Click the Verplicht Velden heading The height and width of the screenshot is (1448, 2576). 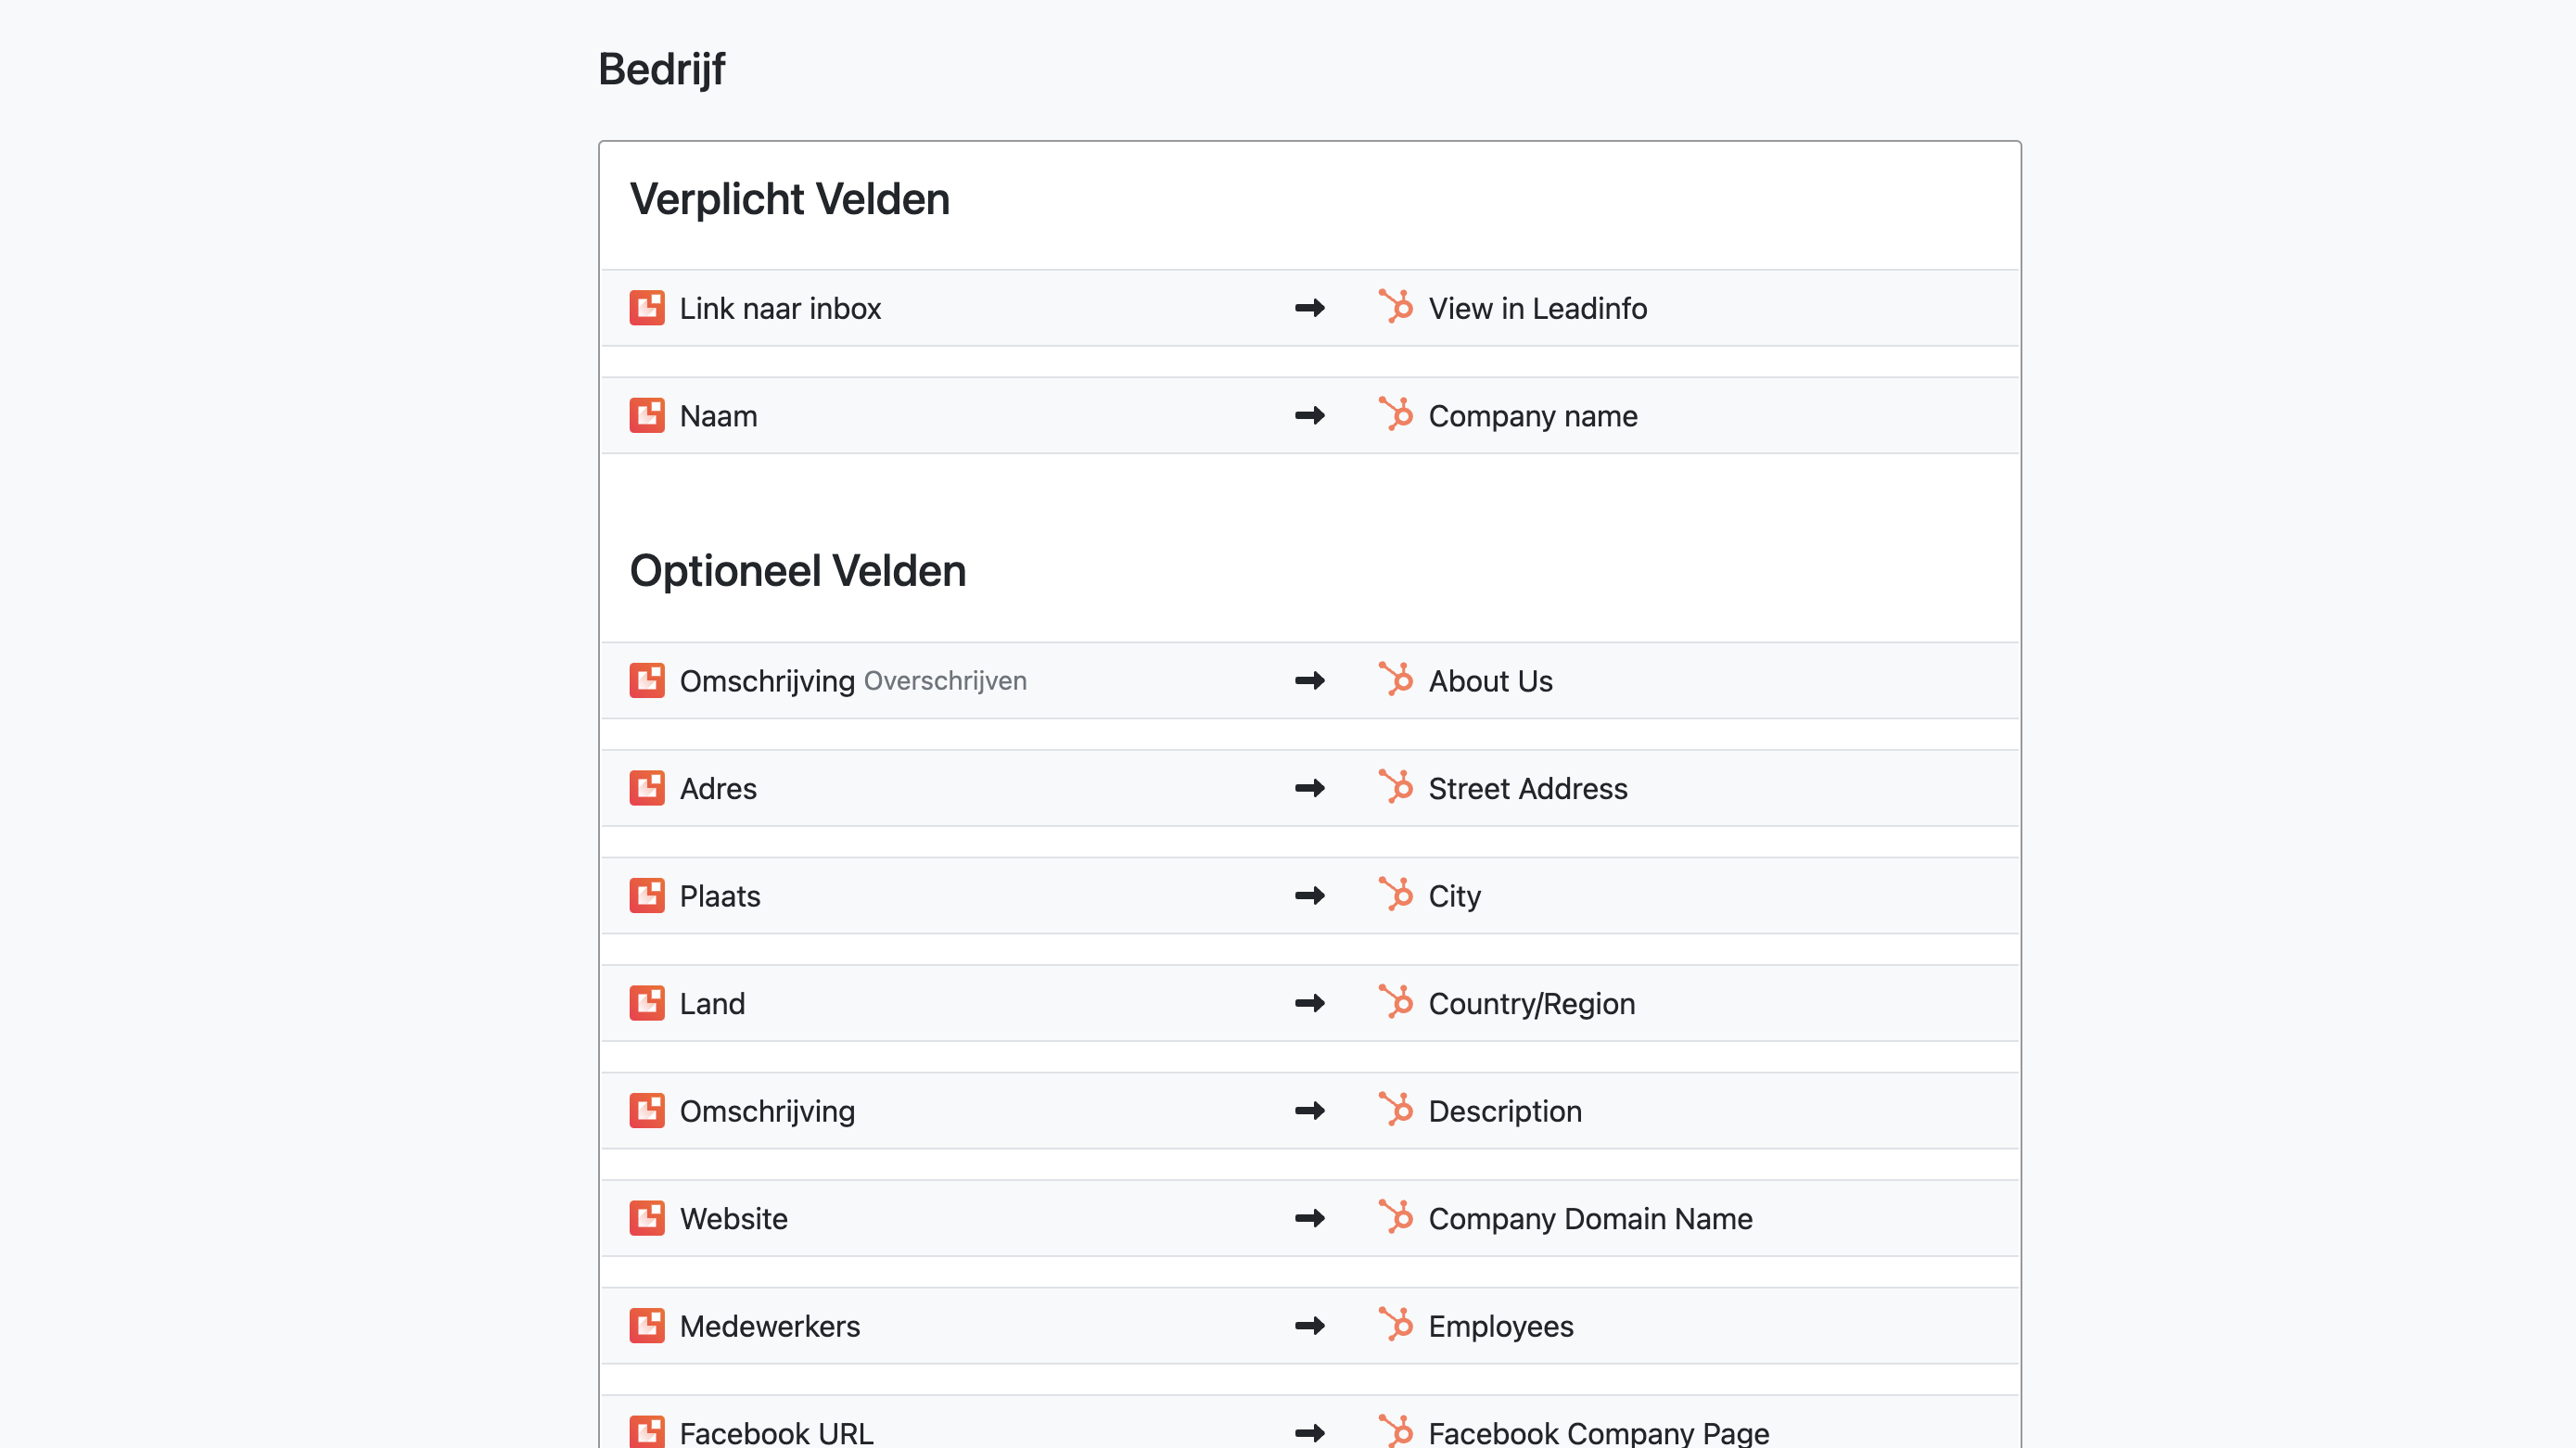[x=789, y=199]
